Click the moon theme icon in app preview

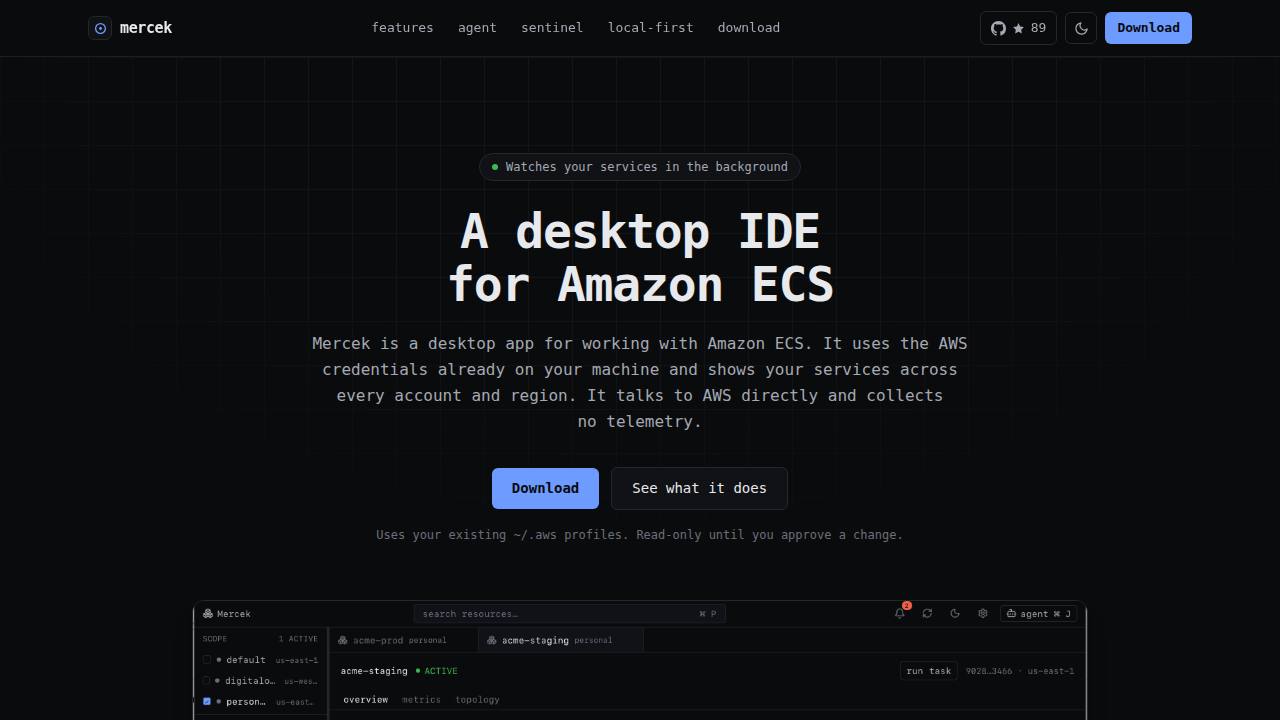[x=955, y=614]
